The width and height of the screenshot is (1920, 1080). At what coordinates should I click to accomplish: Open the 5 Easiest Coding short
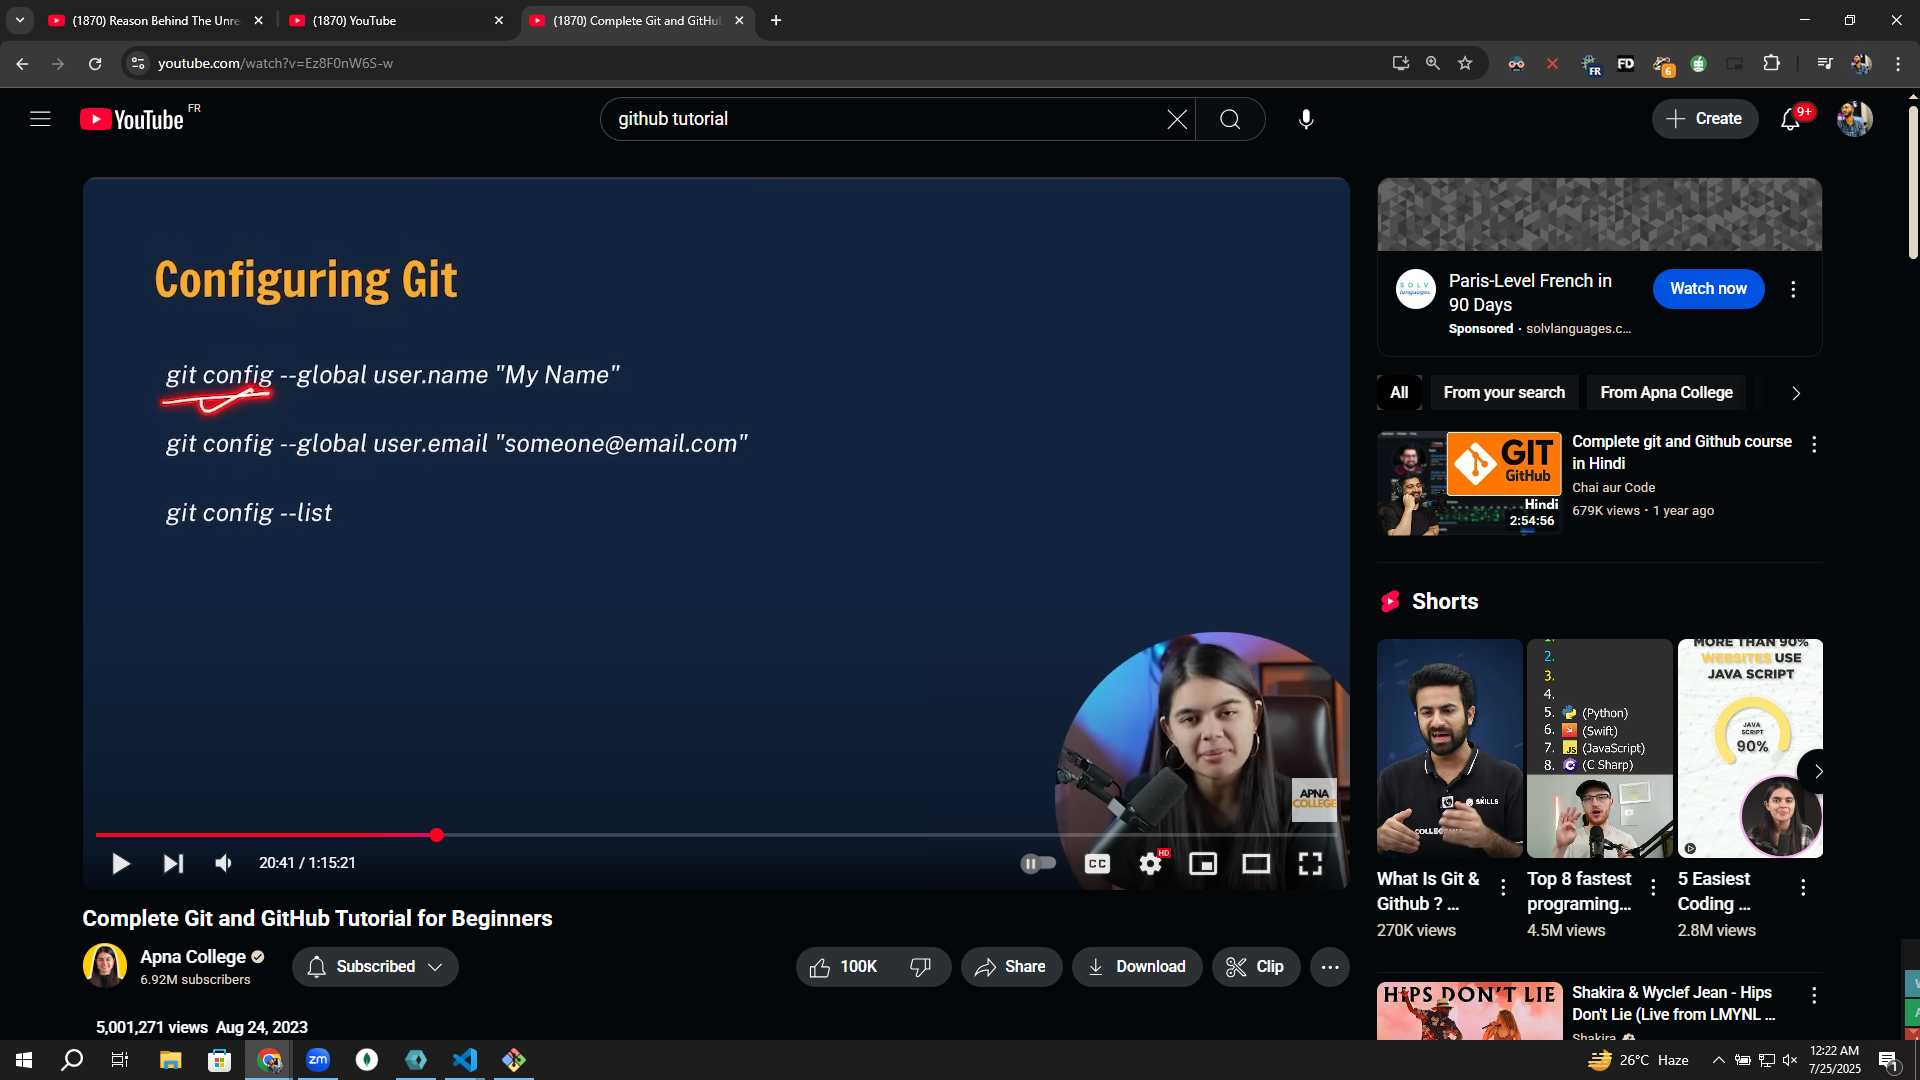(1750, 748)
